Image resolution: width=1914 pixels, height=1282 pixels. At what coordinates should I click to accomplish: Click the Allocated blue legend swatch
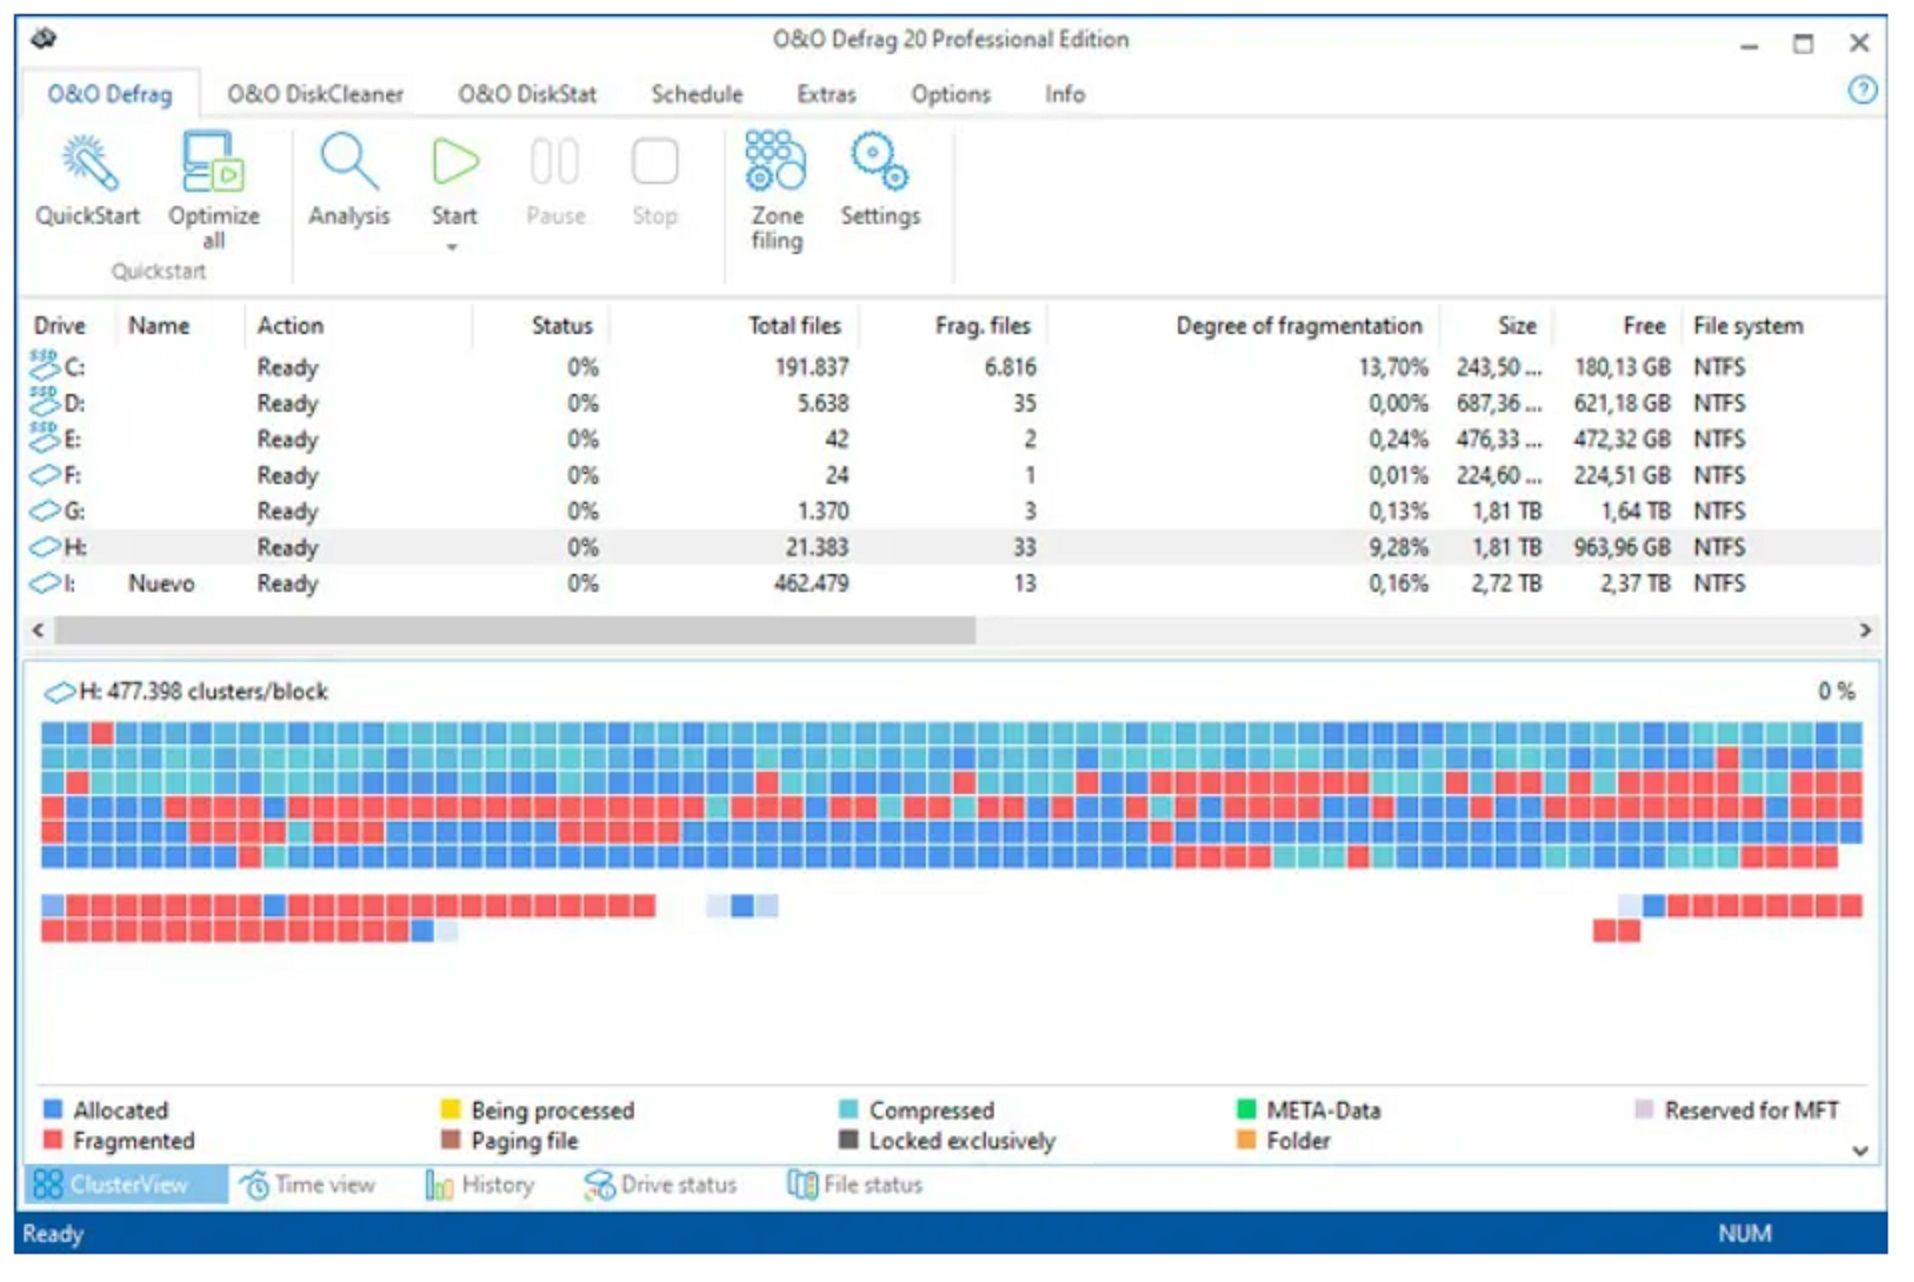point(53,1109)
